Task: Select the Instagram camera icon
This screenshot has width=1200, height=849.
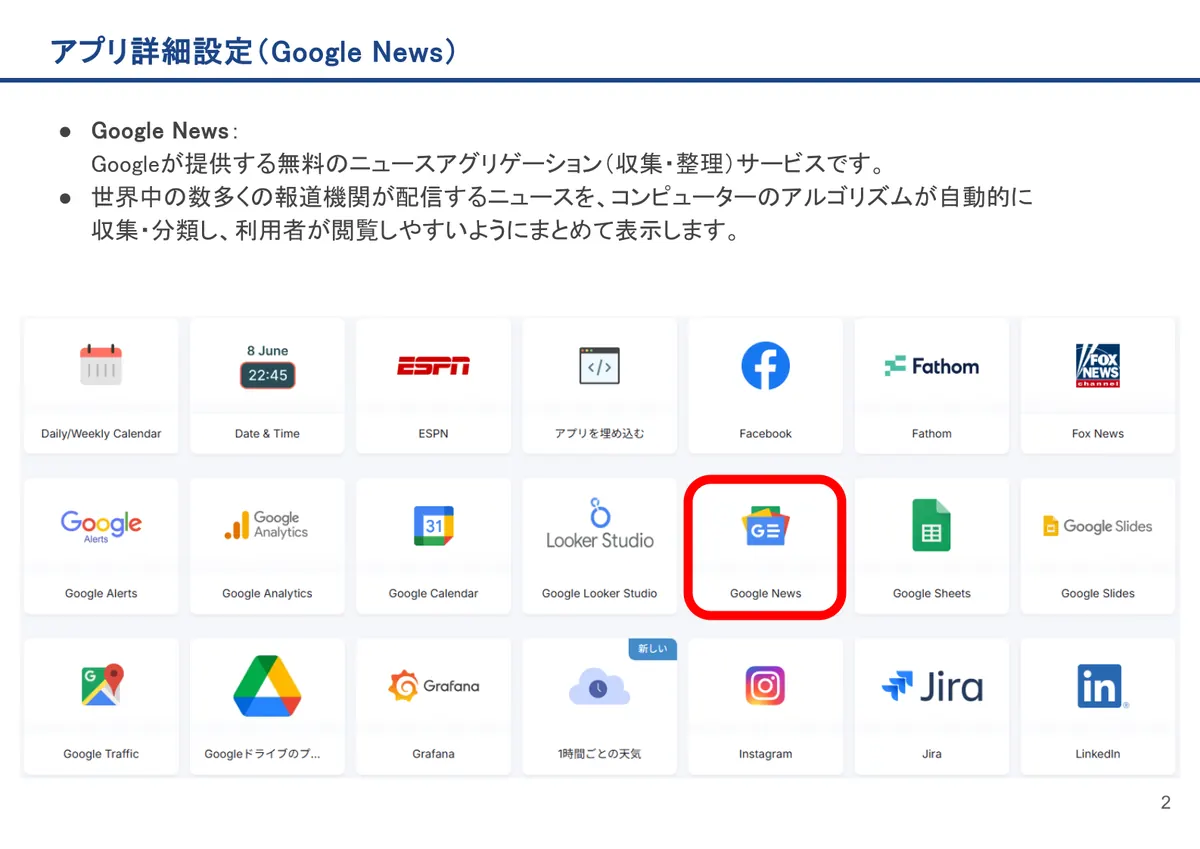Action: coord(765,686)
